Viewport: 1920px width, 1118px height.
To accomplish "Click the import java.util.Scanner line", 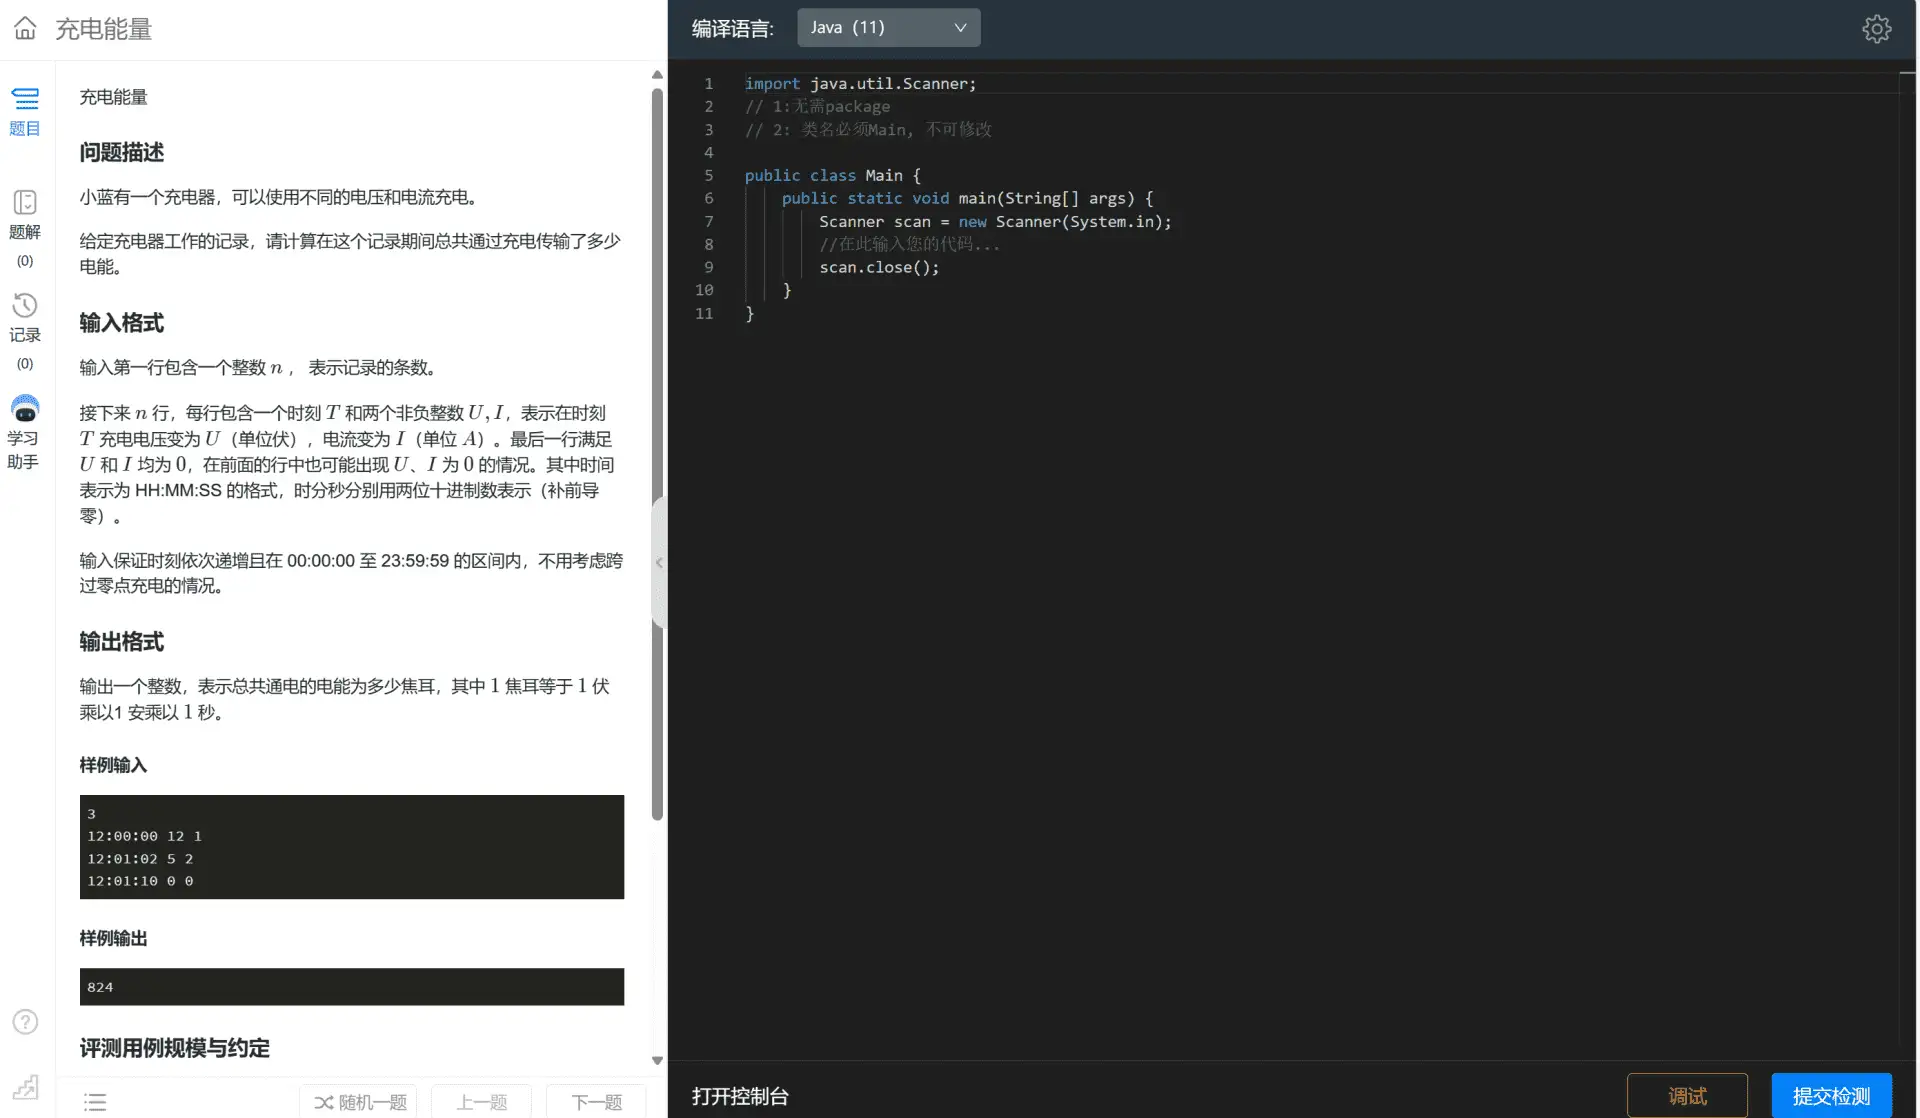I will pyautogui.click(x=860, y=84).
